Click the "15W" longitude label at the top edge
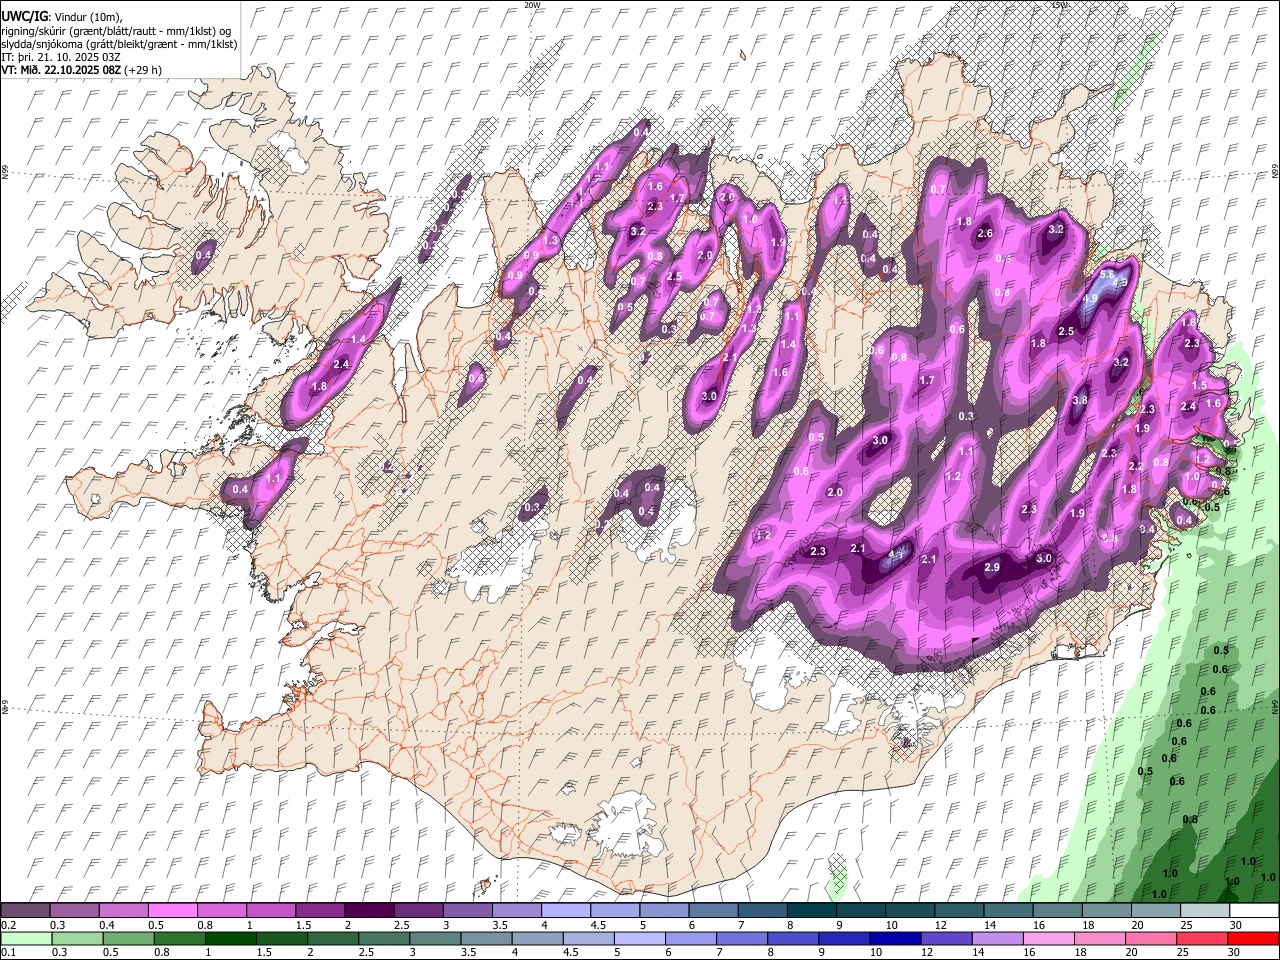Screen dimensions: 1280x960 [x=1059, y=4]
